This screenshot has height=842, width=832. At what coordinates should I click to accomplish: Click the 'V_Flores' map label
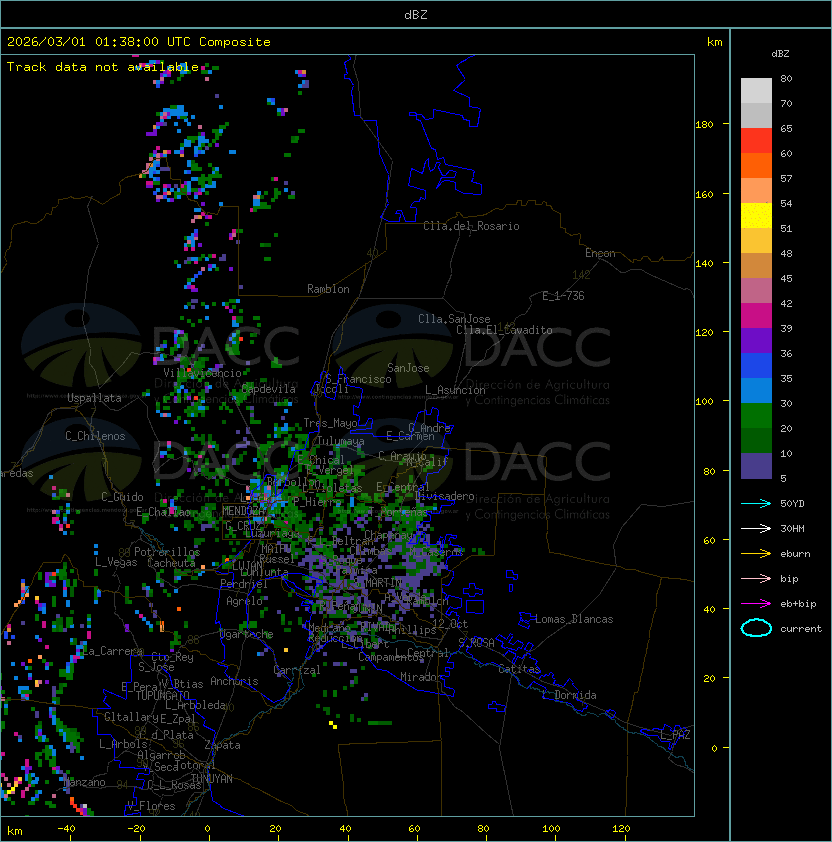click(151, 806)
